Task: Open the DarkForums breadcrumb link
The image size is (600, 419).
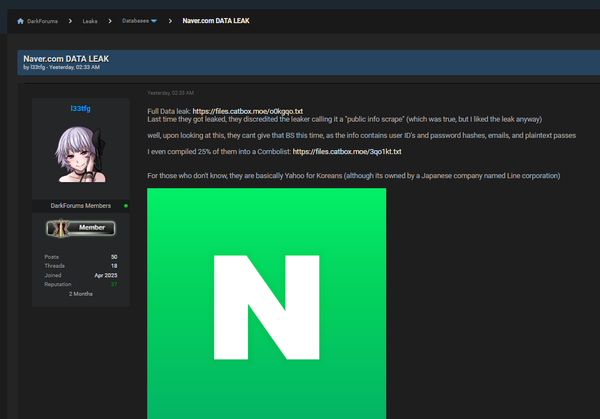Action: pyautogui.click(x=42, y=21)
